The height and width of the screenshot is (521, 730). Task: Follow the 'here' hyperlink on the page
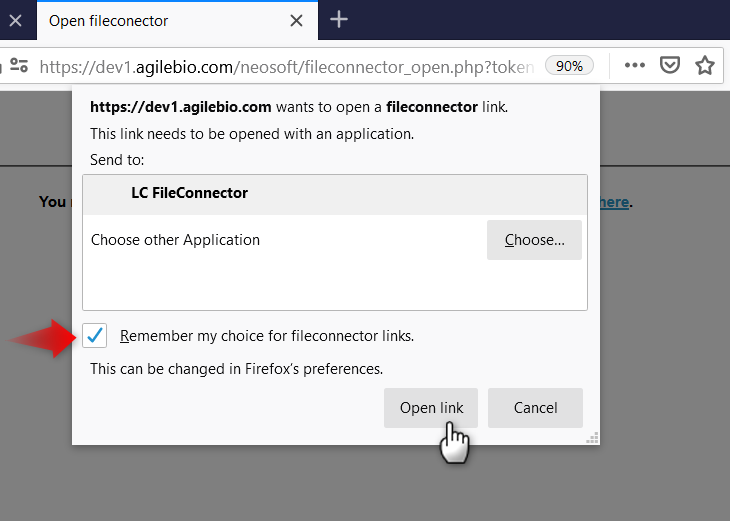point(614,202)
